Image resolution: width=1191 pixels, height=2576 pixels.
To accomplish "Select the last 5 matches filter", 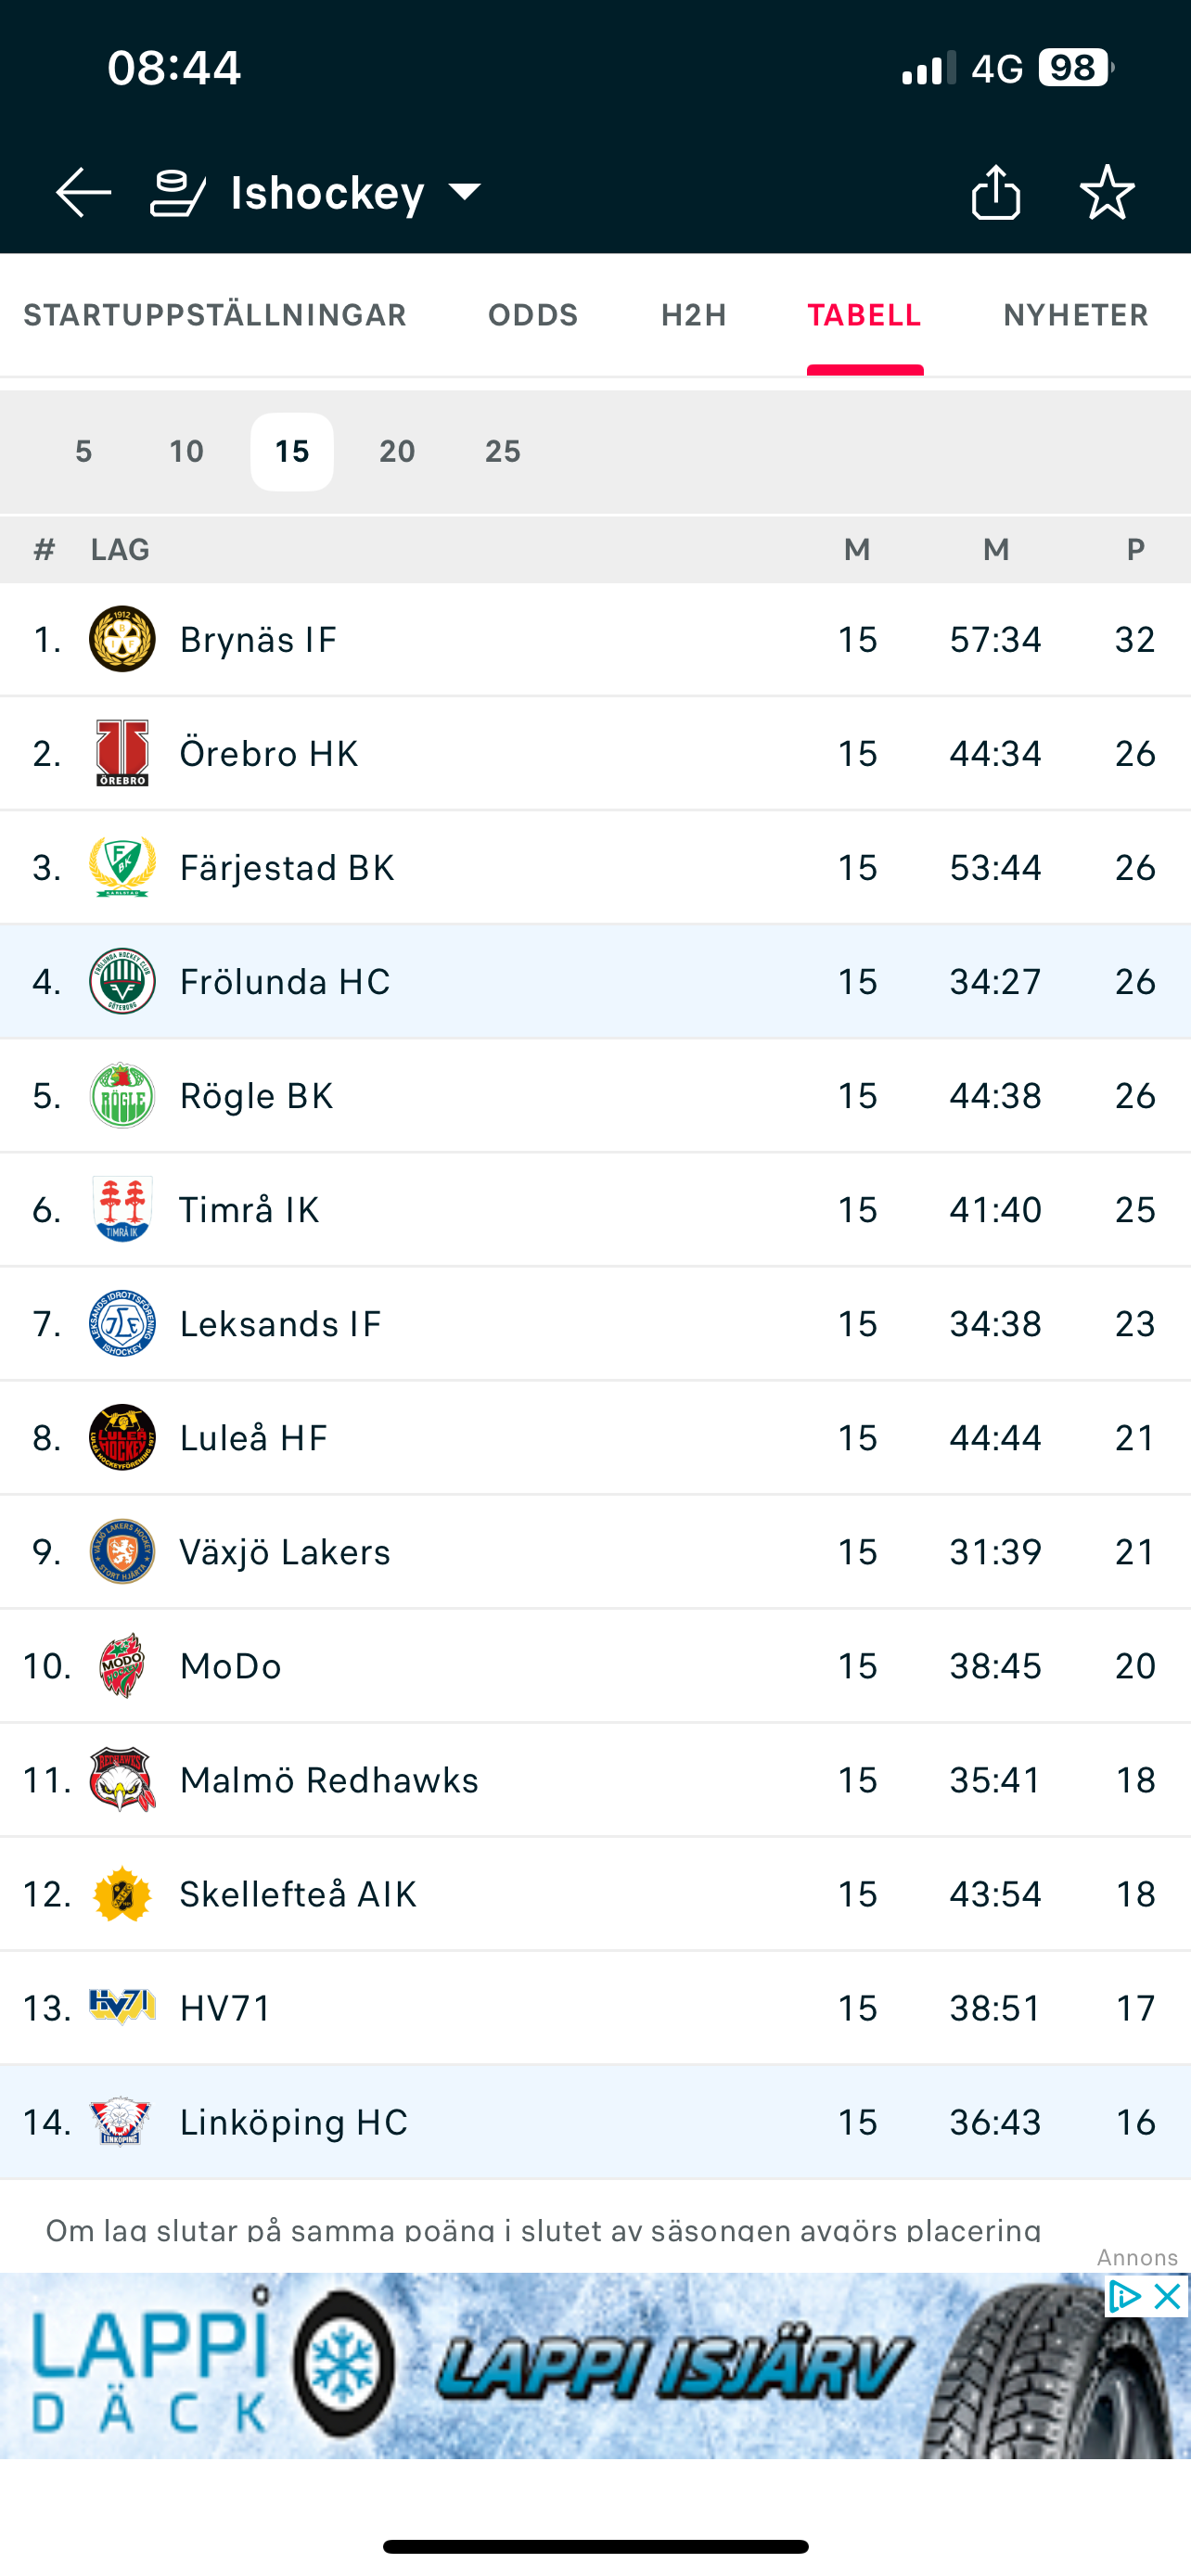I will (84, 451).
